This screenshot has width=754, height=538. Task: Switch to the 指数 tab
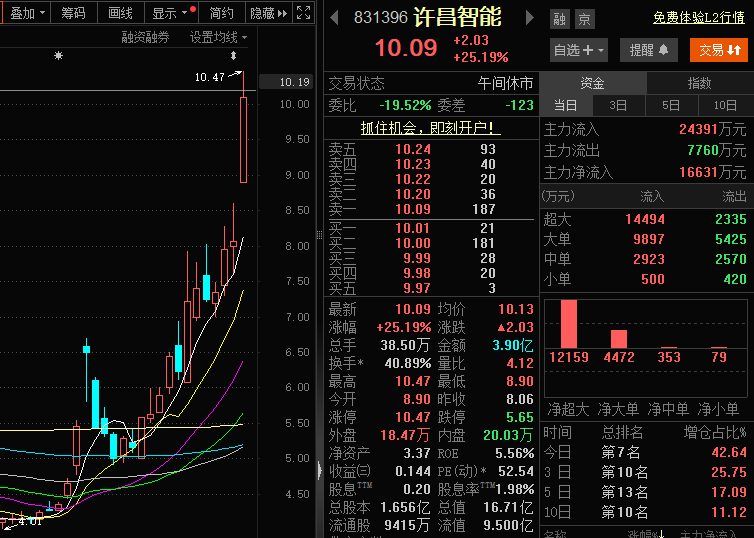tap(699, 83)
